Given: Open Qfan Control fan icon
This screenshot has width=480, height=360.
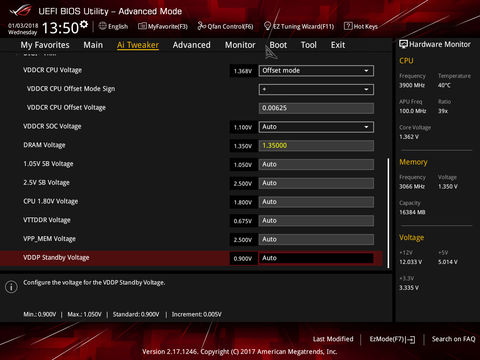Looking at the screenshot, I should [202, 26].
